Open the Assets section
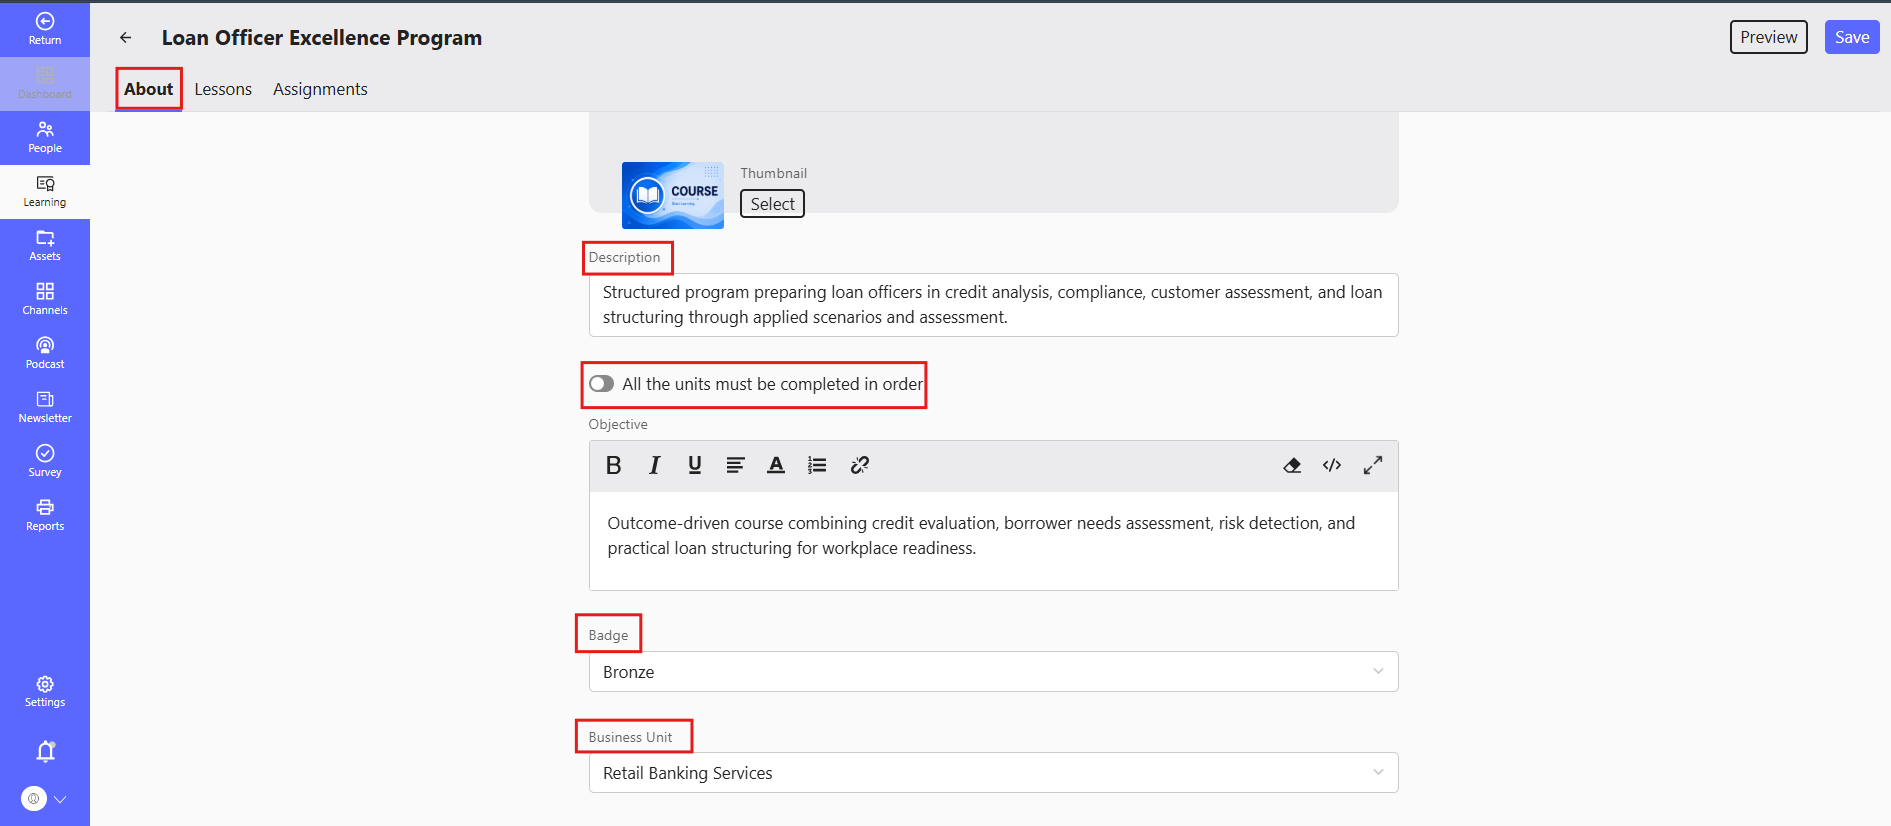 (x=45, y=245)
